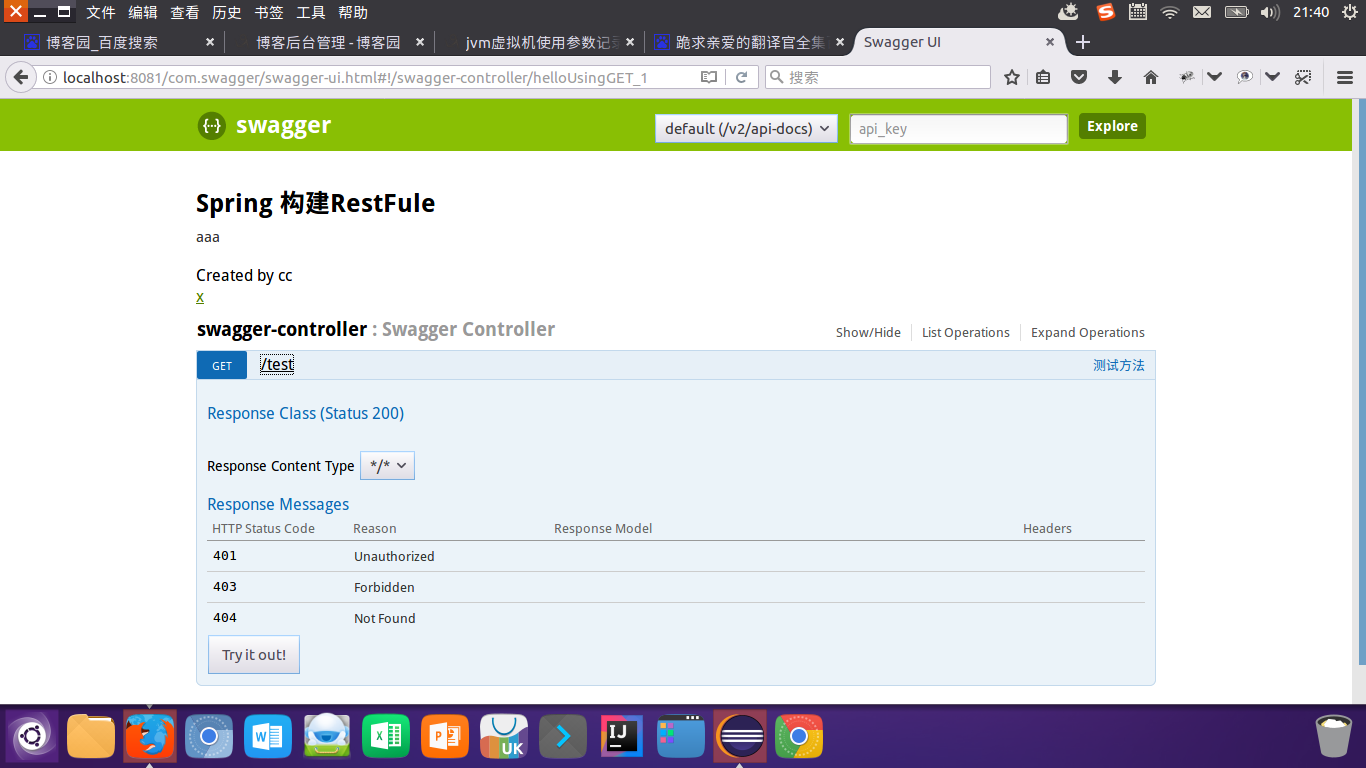Close the Swagger UI tab
1366x768 pixels.
pos(1050,42)
